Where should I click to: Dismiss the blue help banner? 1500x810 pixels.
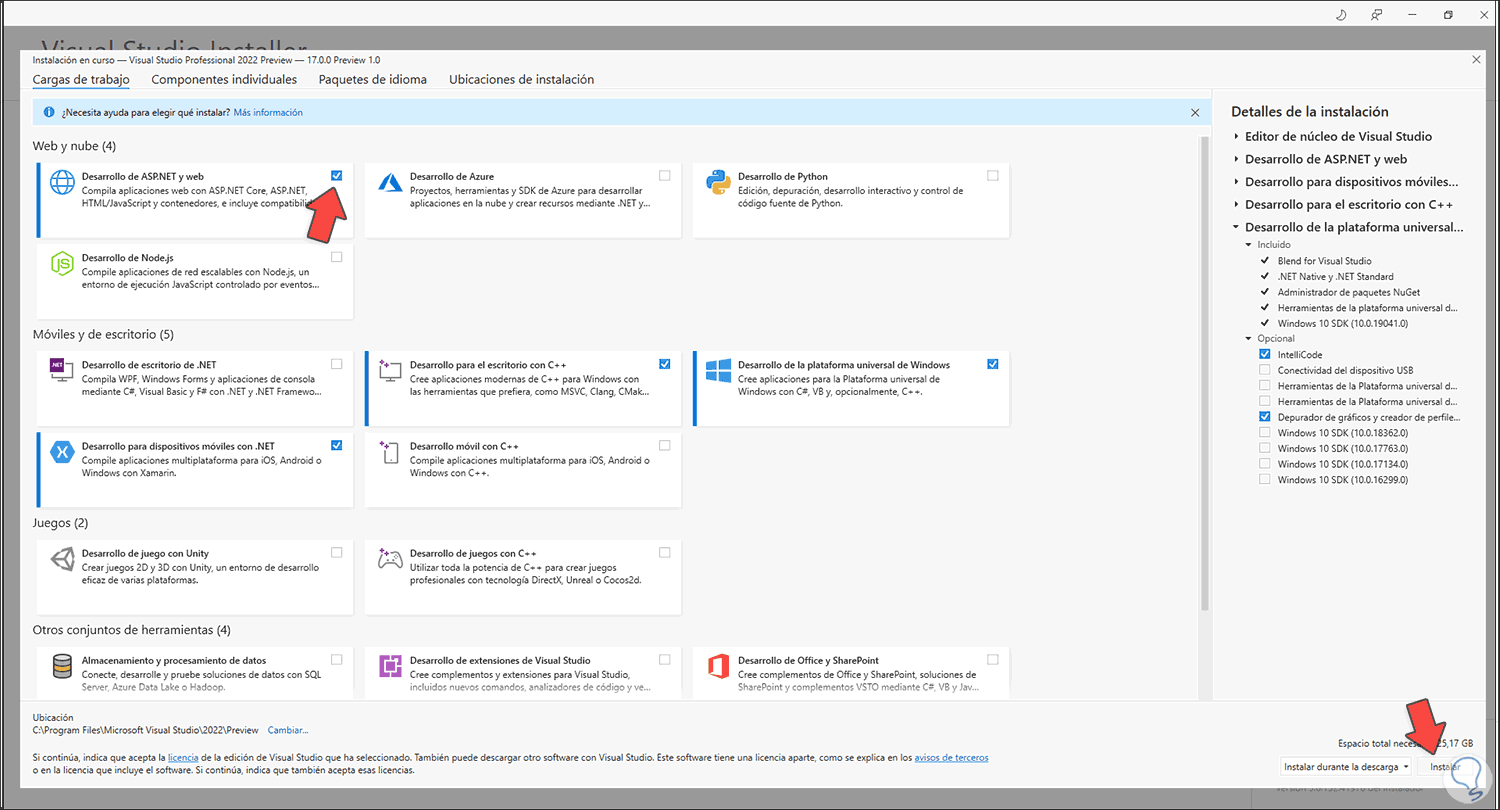click(x=1194, y=113)
